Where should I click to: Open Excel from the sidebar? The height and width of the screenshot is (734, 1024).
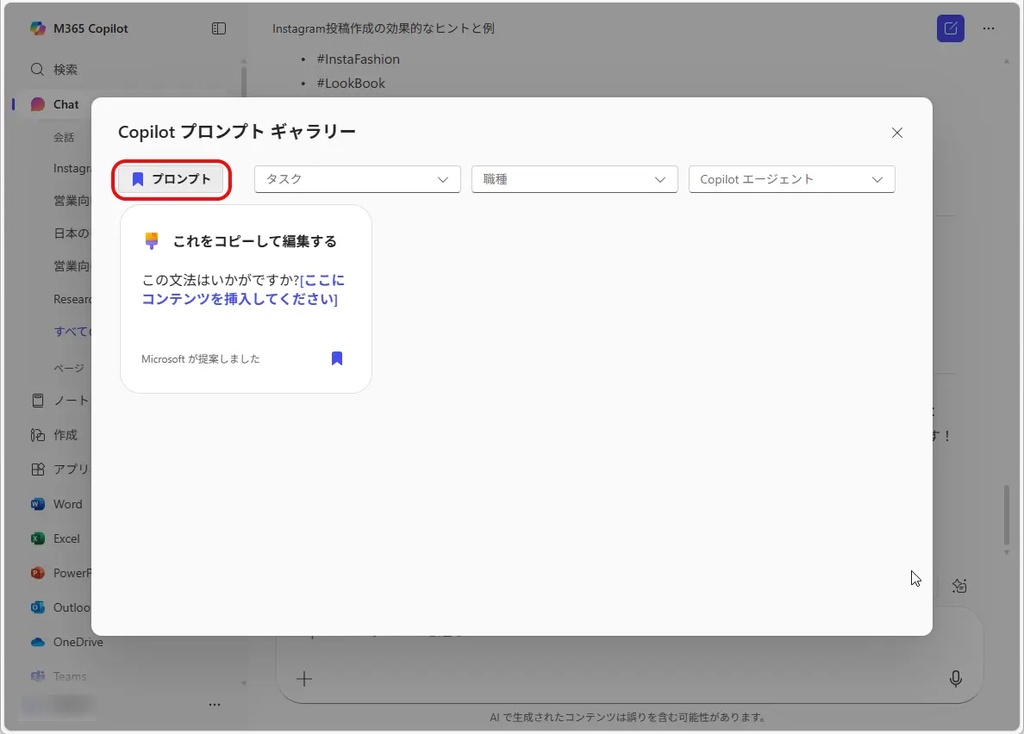[66, 538]
